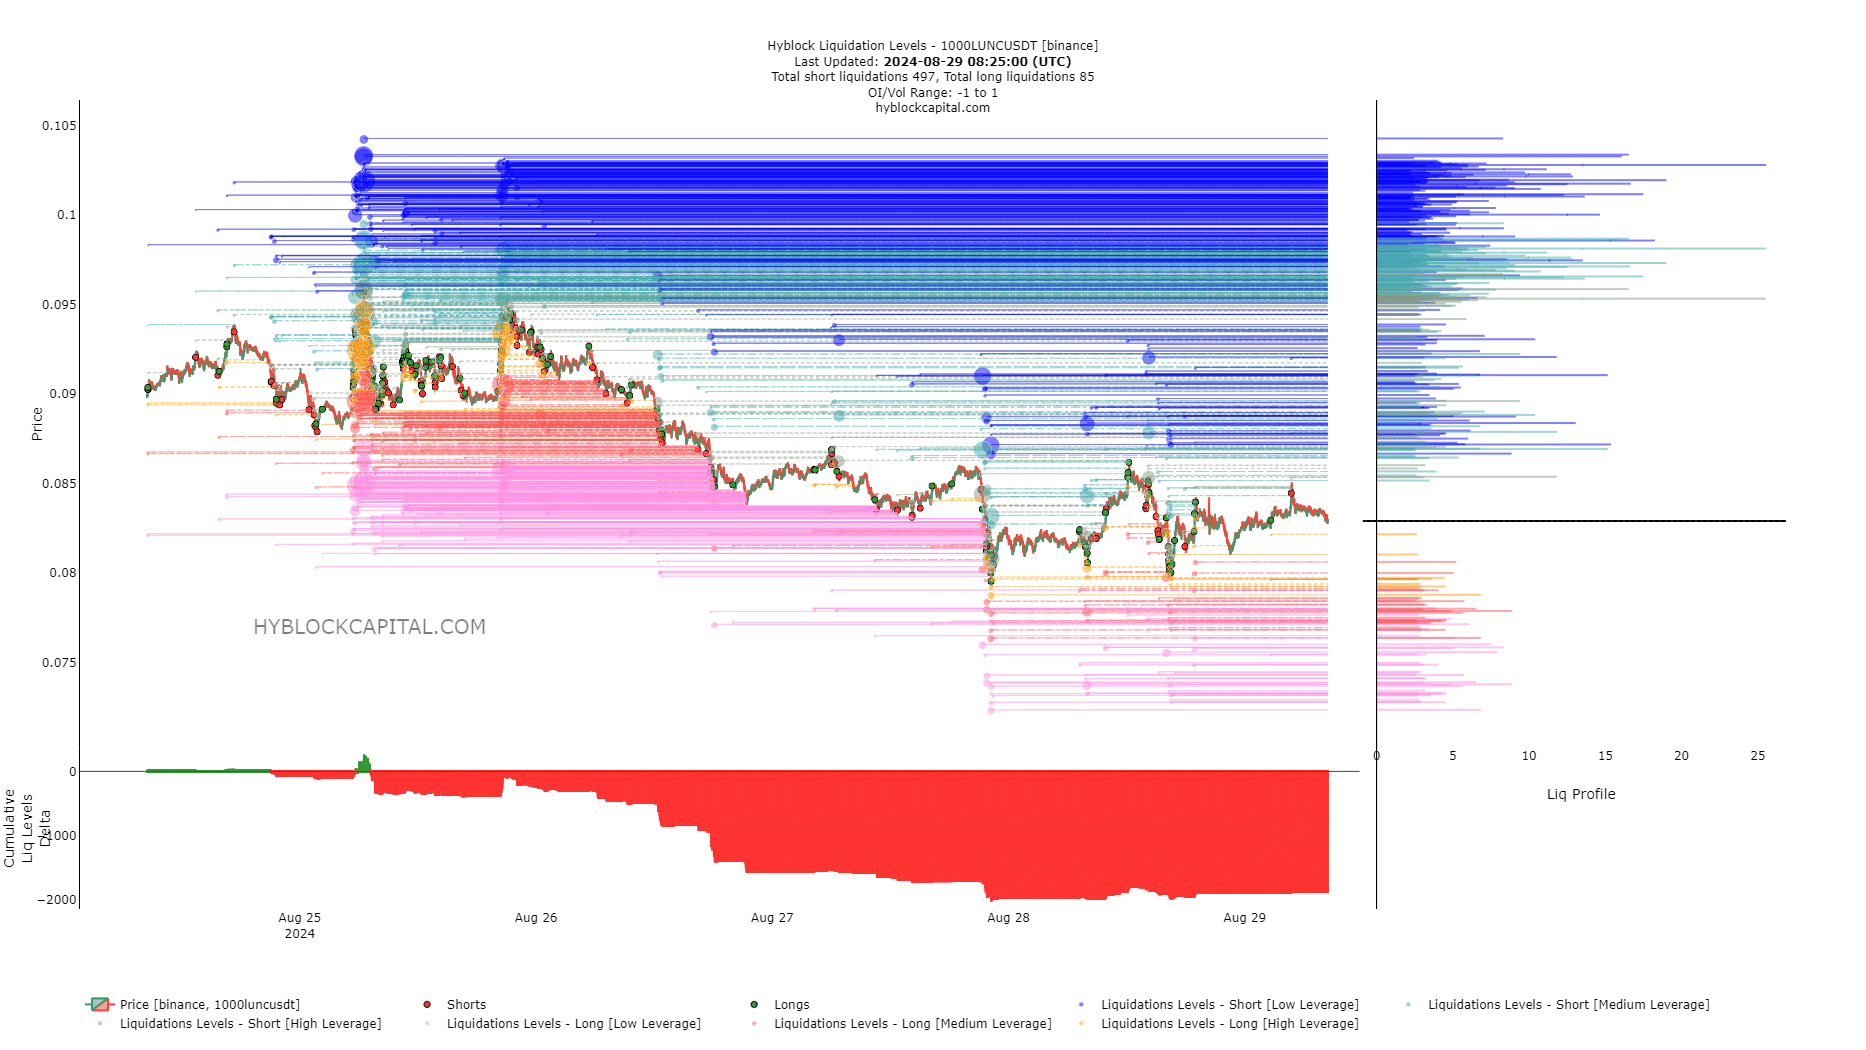
Task: Click the 0.075 price axis tick
Action: tap(59, 662)
